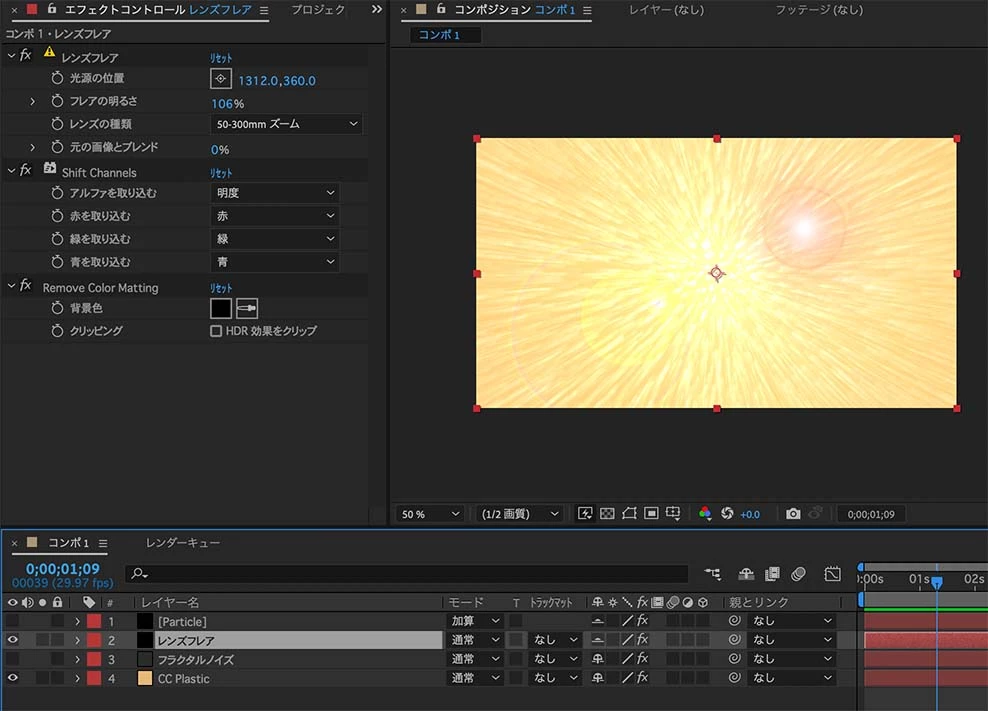Click the region of interest button

652,514
